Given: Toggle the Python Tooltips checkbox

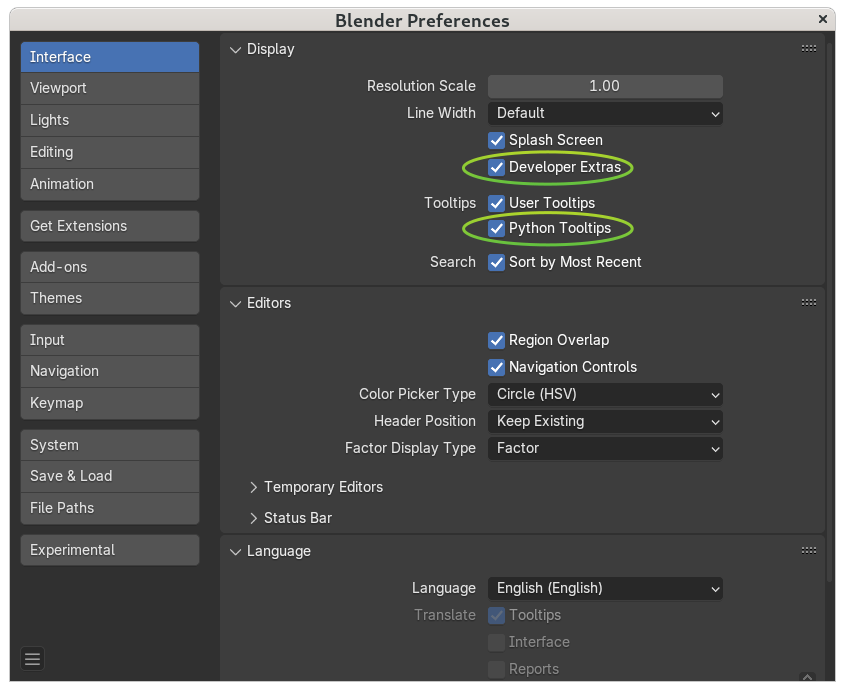Looking at the screenshot, I should (x=496, y=229).
